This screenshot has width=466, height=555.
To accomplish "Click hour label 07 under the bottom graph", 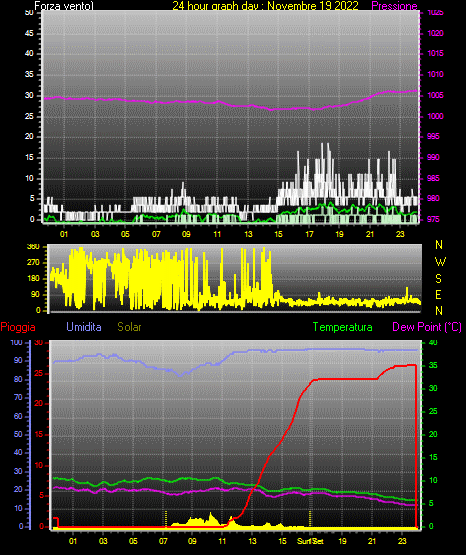I will (x=163, y=541).
